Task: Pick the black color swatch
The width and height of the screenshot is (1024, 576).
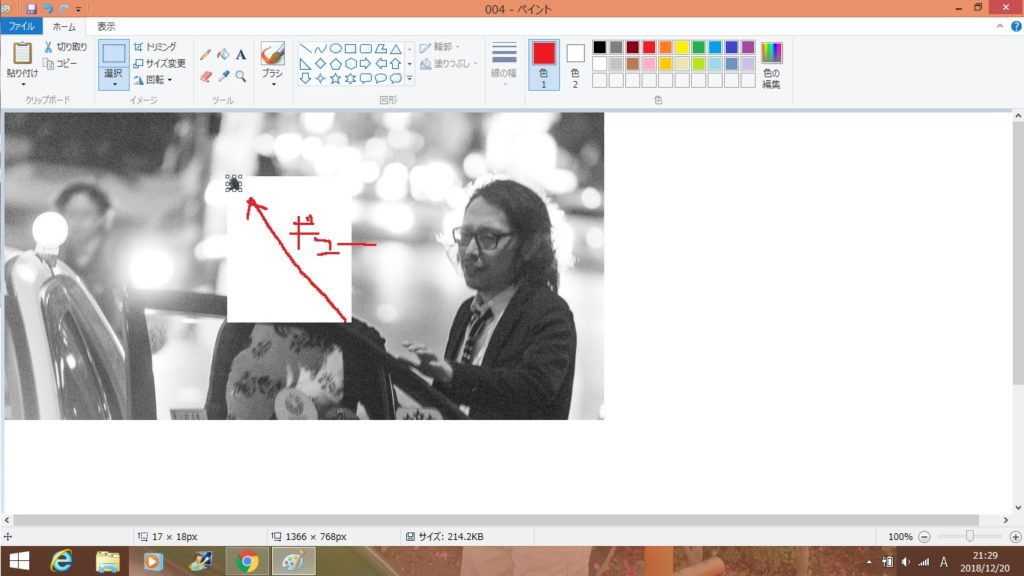Action: 600,47
